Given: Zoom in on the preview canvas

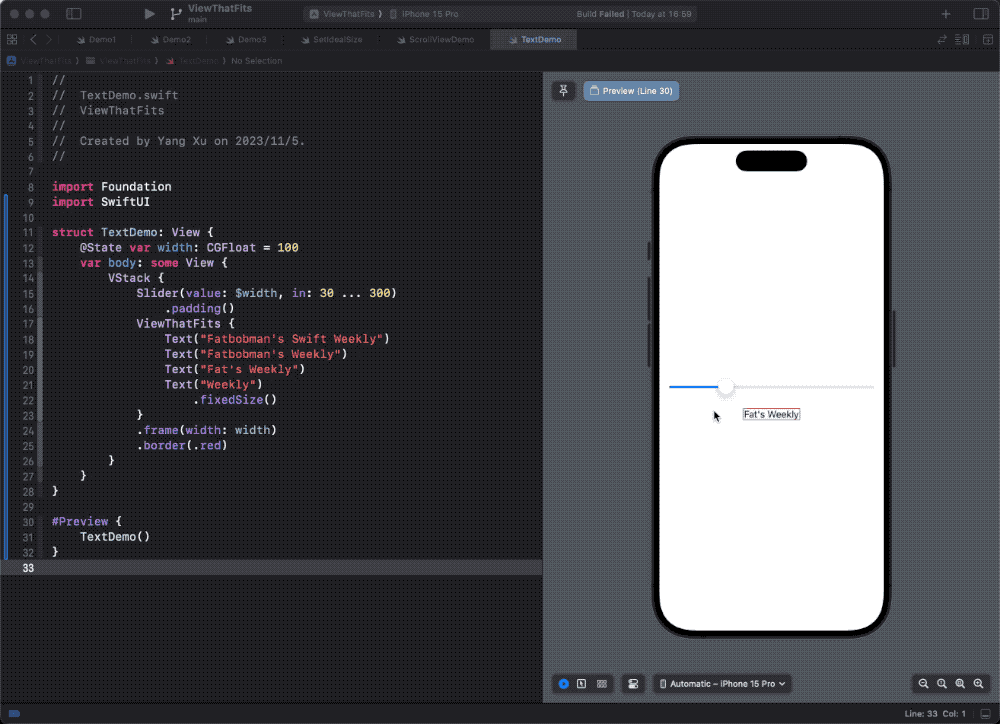Looking at the screenshot, I should coord(978,683).
